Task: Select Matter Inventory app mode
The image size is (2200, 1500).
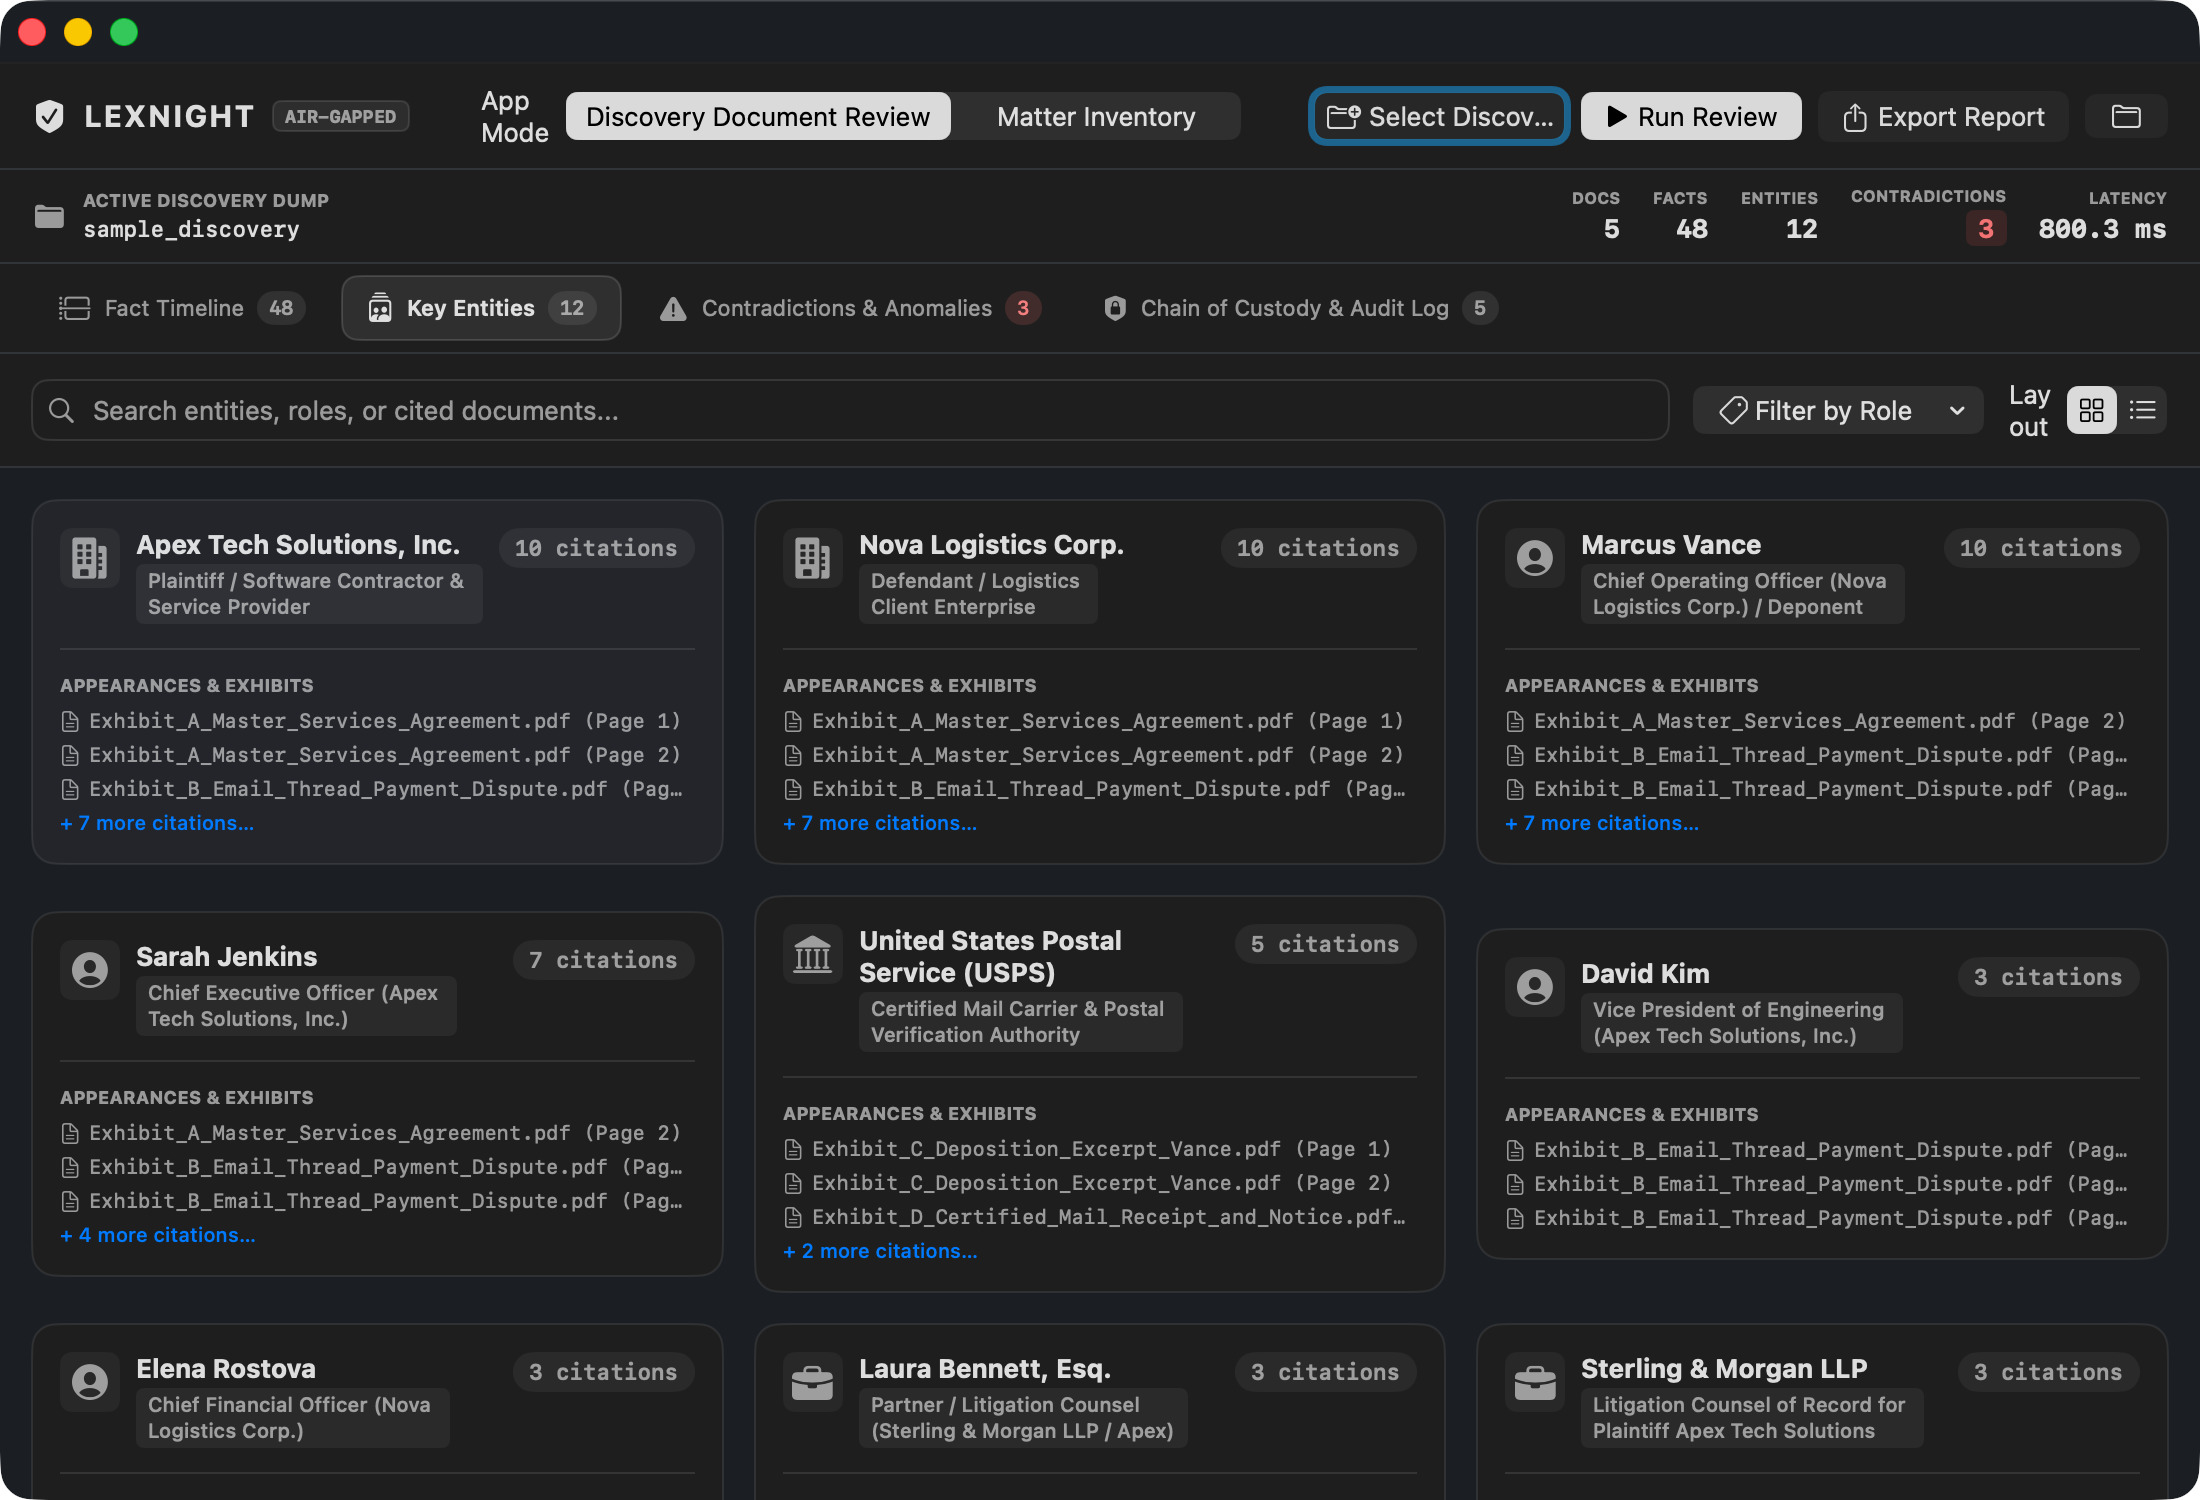Action: (1096, 117)
